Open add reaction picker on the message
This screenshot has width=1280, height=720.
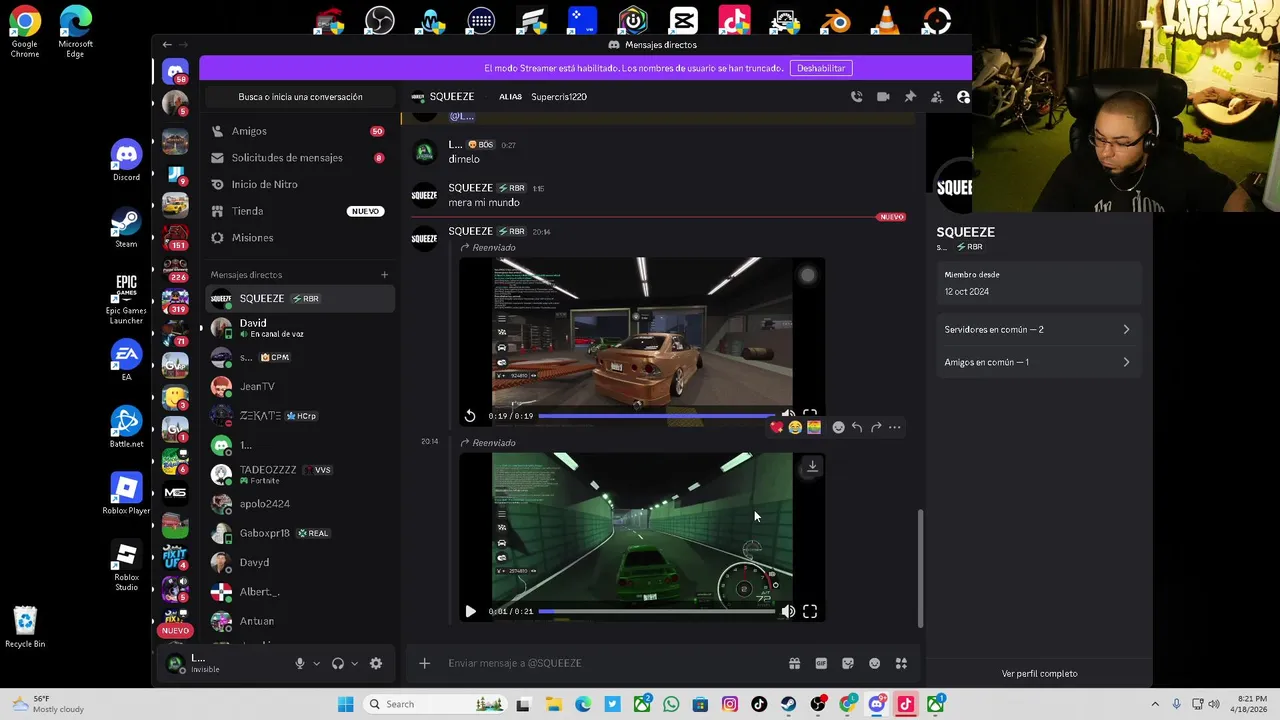838,427
